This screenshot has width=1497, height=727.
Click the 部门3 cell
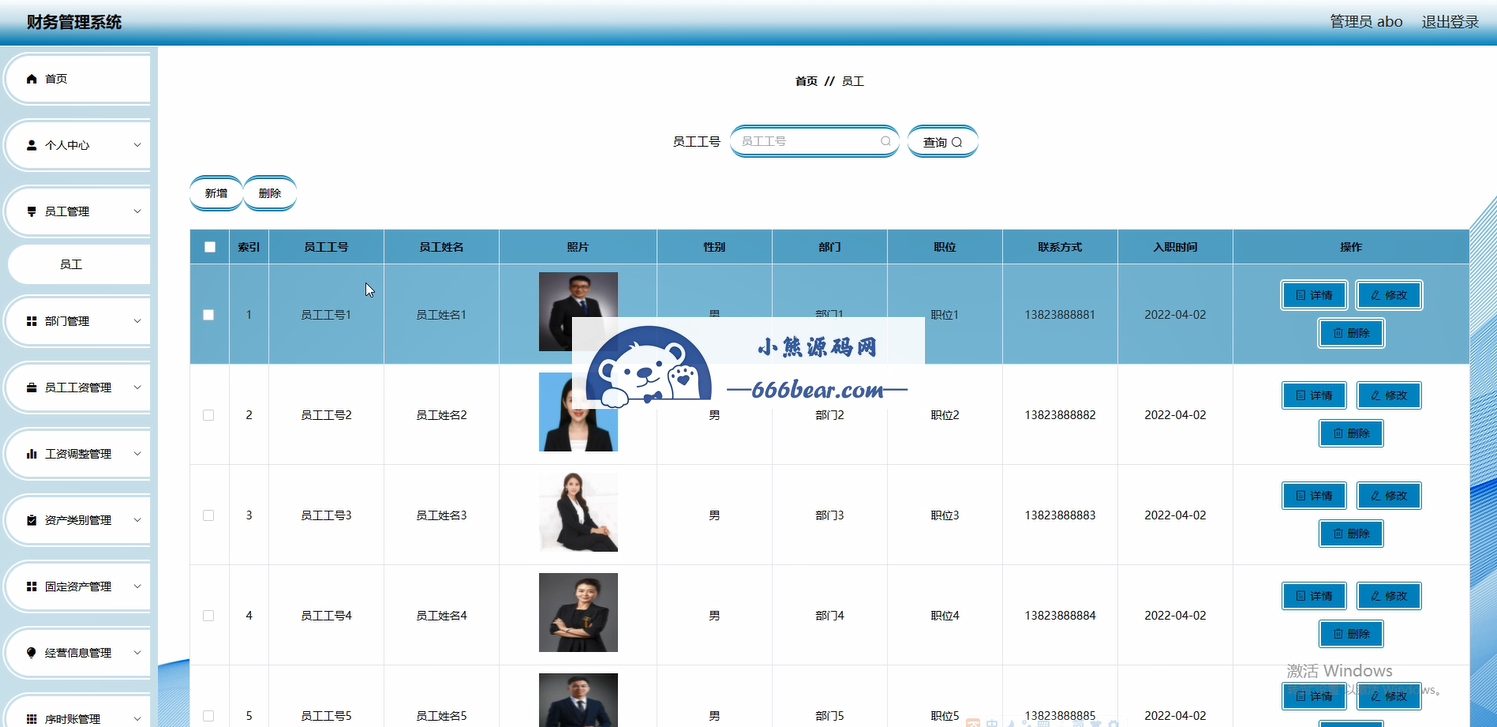point(829,515)
